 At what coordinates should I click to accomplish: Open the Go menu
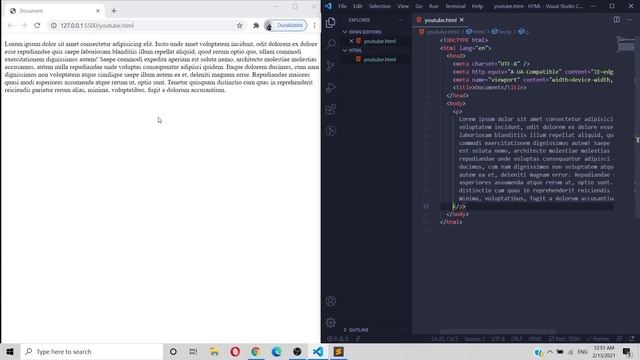[x=419, y=6]
